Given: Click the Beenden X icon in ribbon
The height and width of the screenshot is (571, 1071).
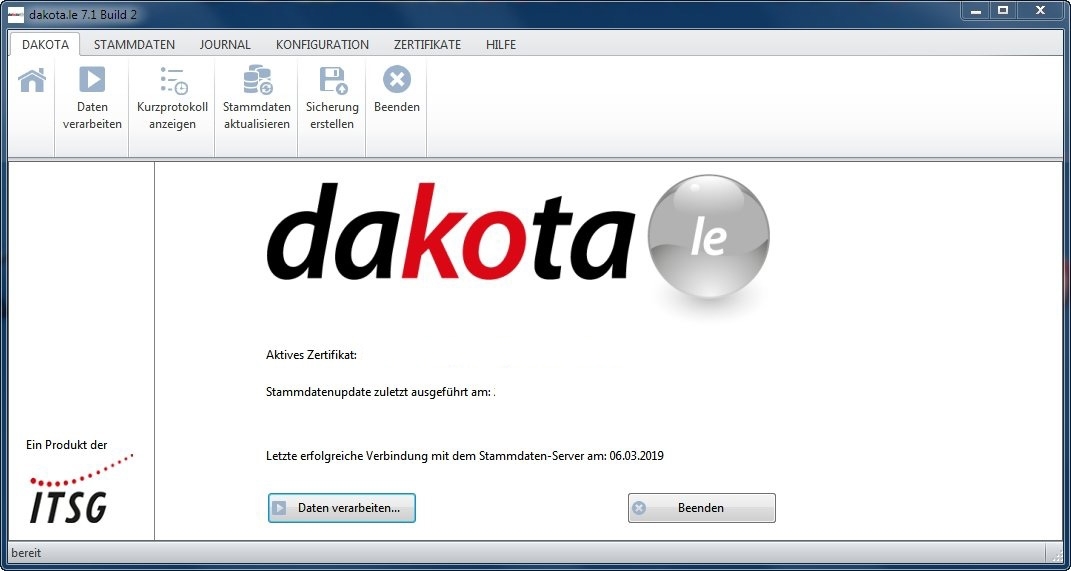Looking at the screenshot, I should 397,79.
